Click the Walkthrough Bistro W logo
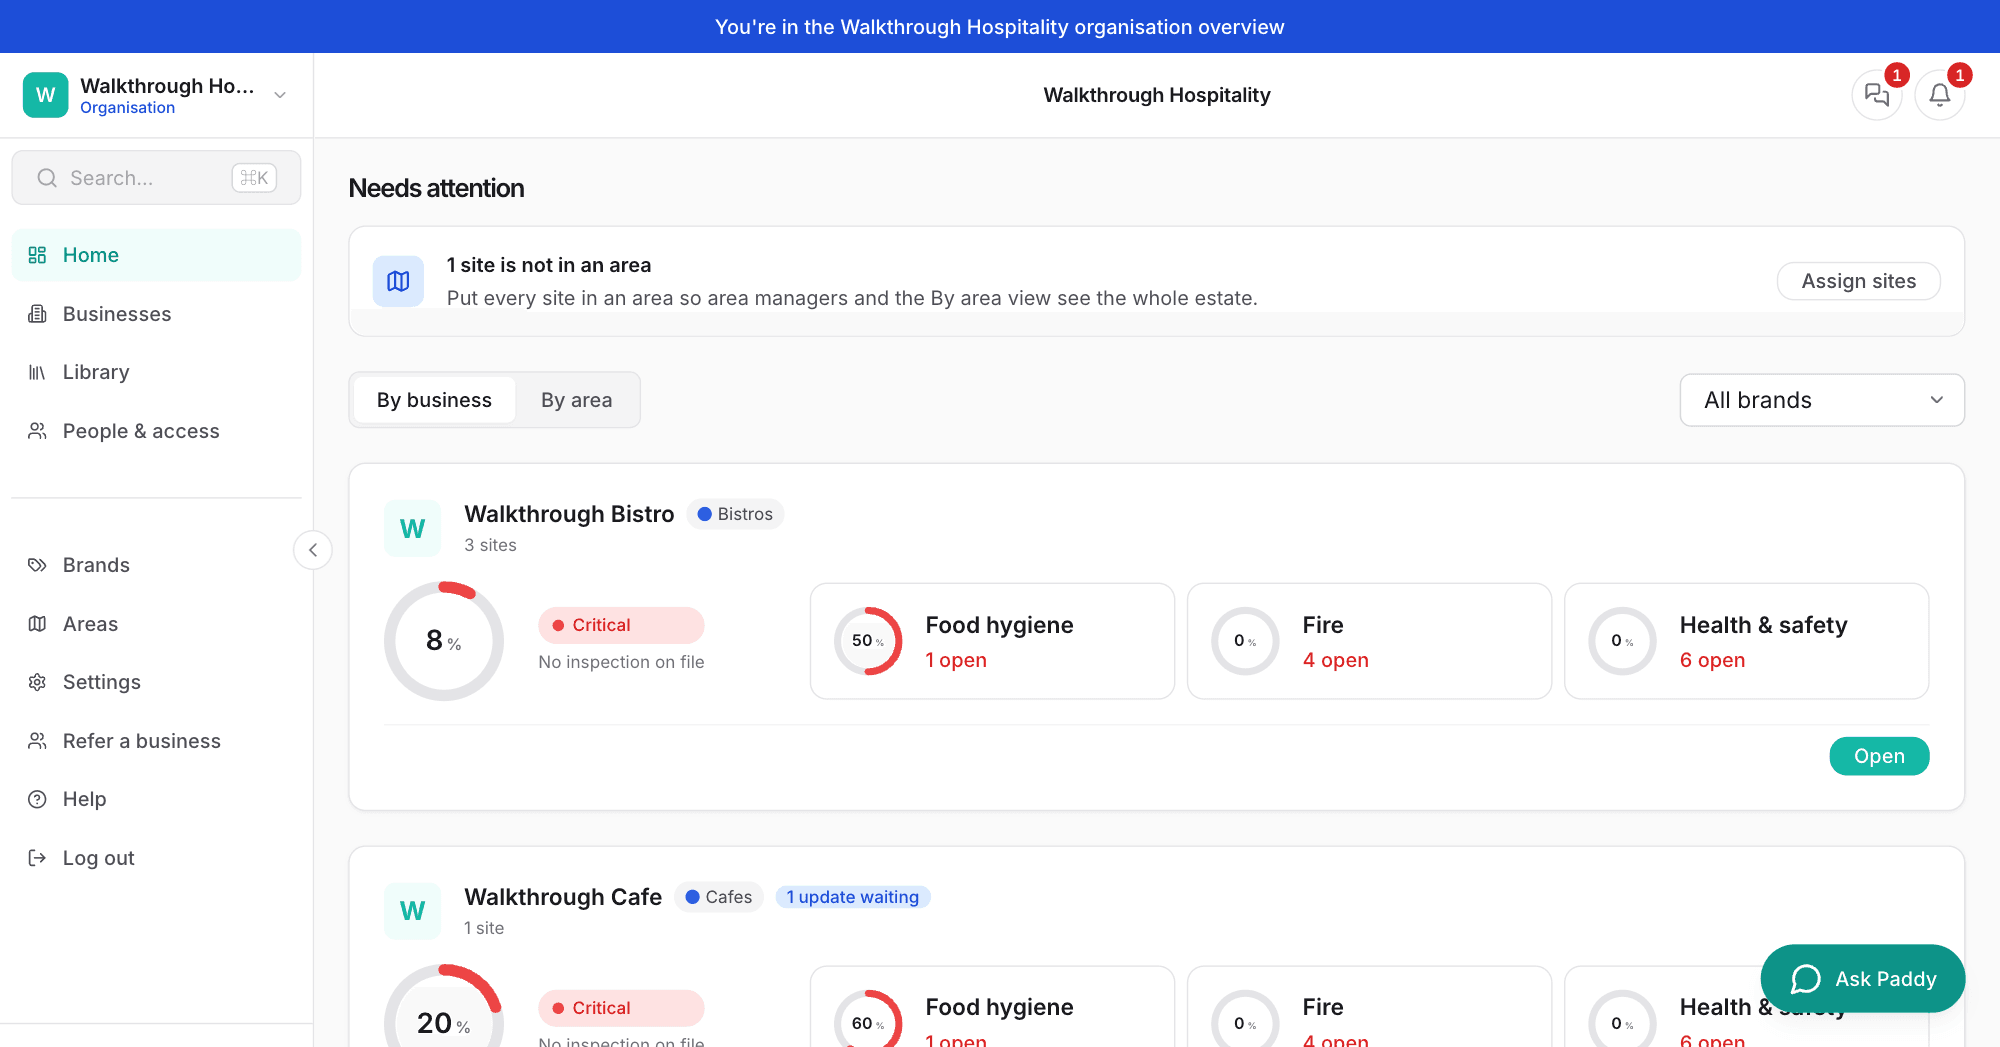 (413, 528)
